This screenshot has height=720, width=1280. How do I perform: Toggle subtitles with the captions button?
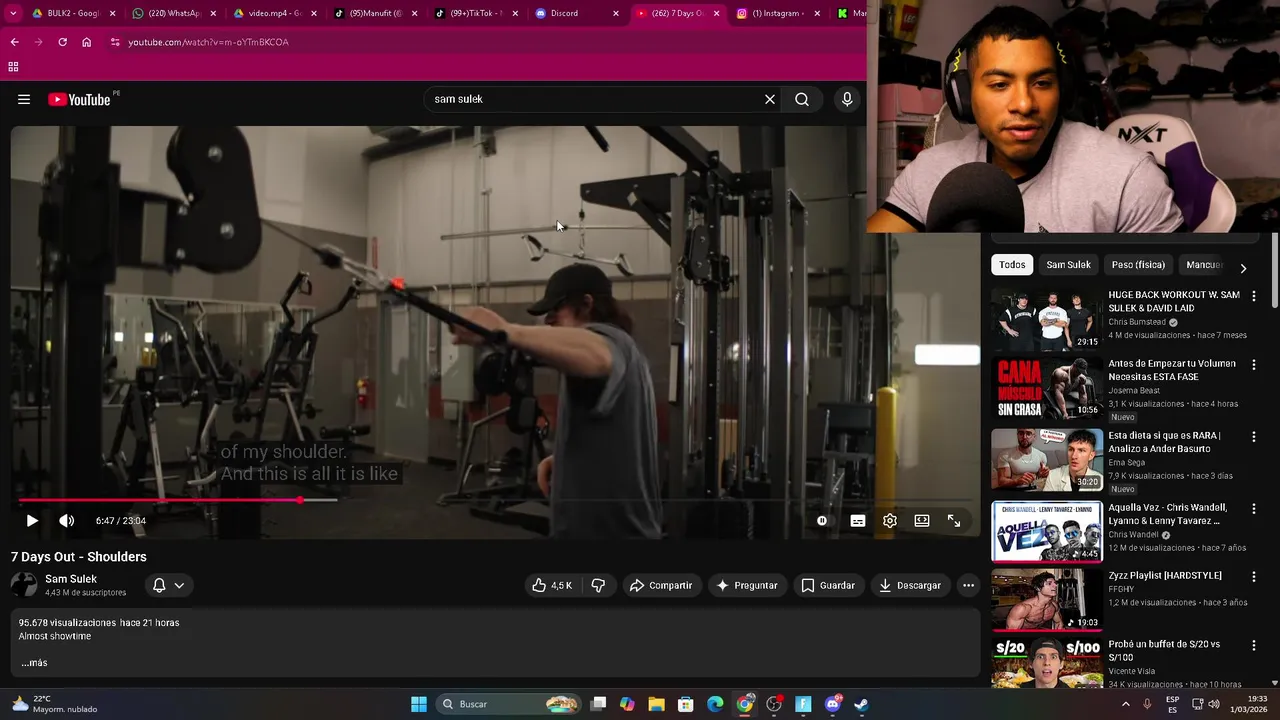858,520
